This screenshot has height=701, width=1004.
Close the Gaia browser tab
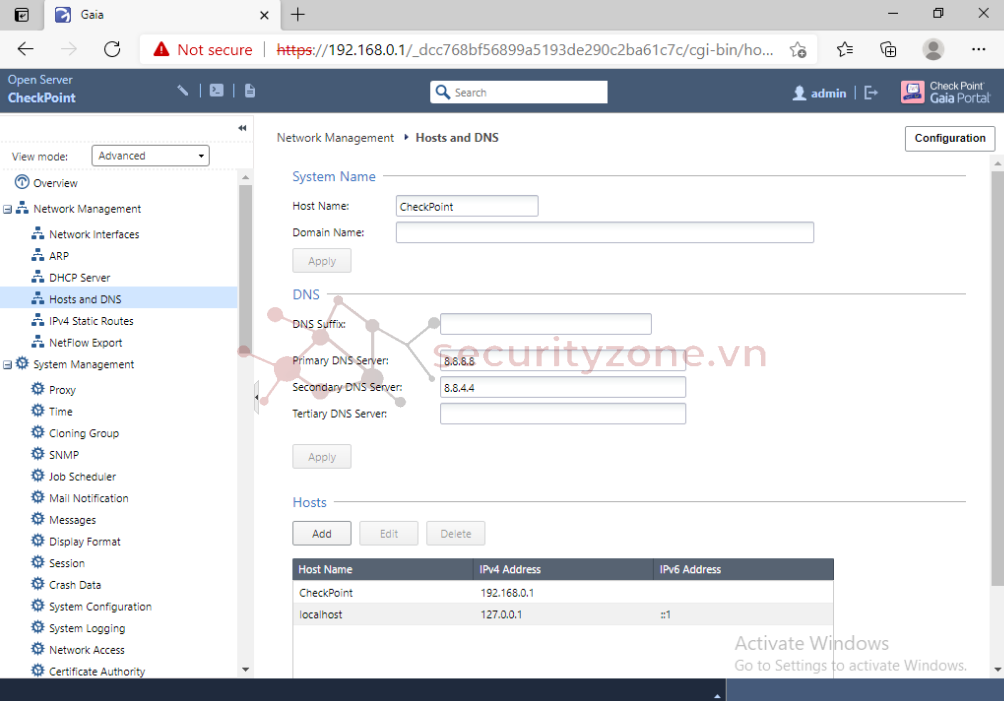click(264, 15)
